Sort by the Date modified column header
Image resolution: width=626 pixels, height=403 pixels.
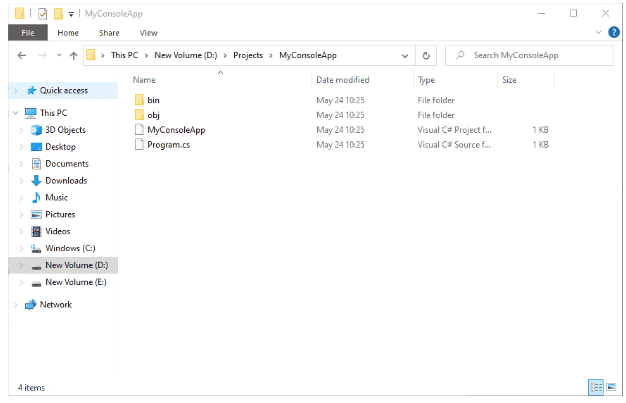coord(343,80)
